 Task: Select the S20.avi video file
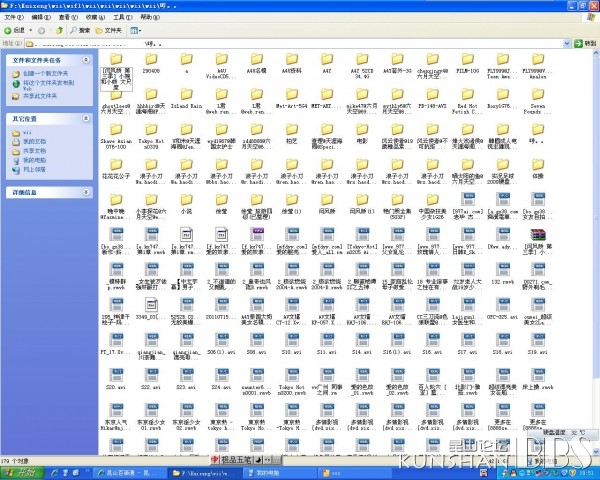[x=116, y=379]
